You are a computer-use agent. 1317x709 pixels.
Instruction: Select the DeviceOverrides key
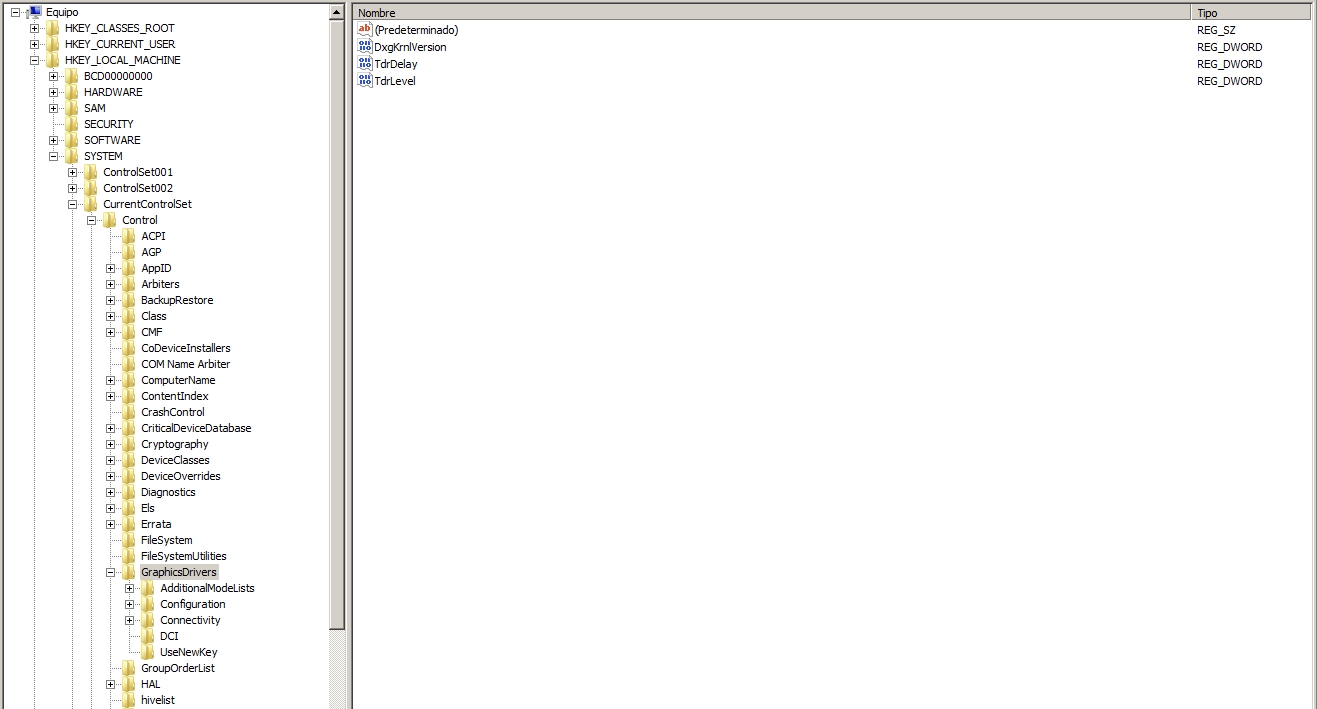(181, 476)
